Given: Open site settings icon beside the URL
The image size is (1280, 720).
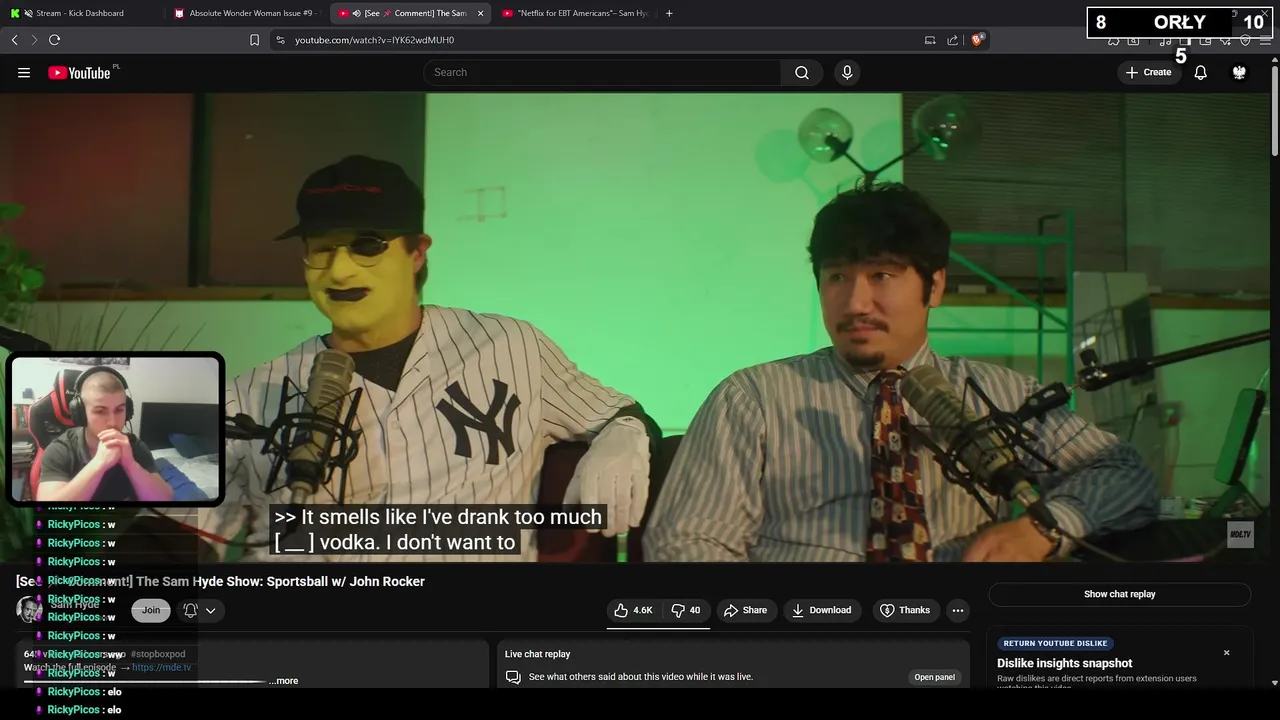Looking at the screenshot, I should tap(280, 40).
